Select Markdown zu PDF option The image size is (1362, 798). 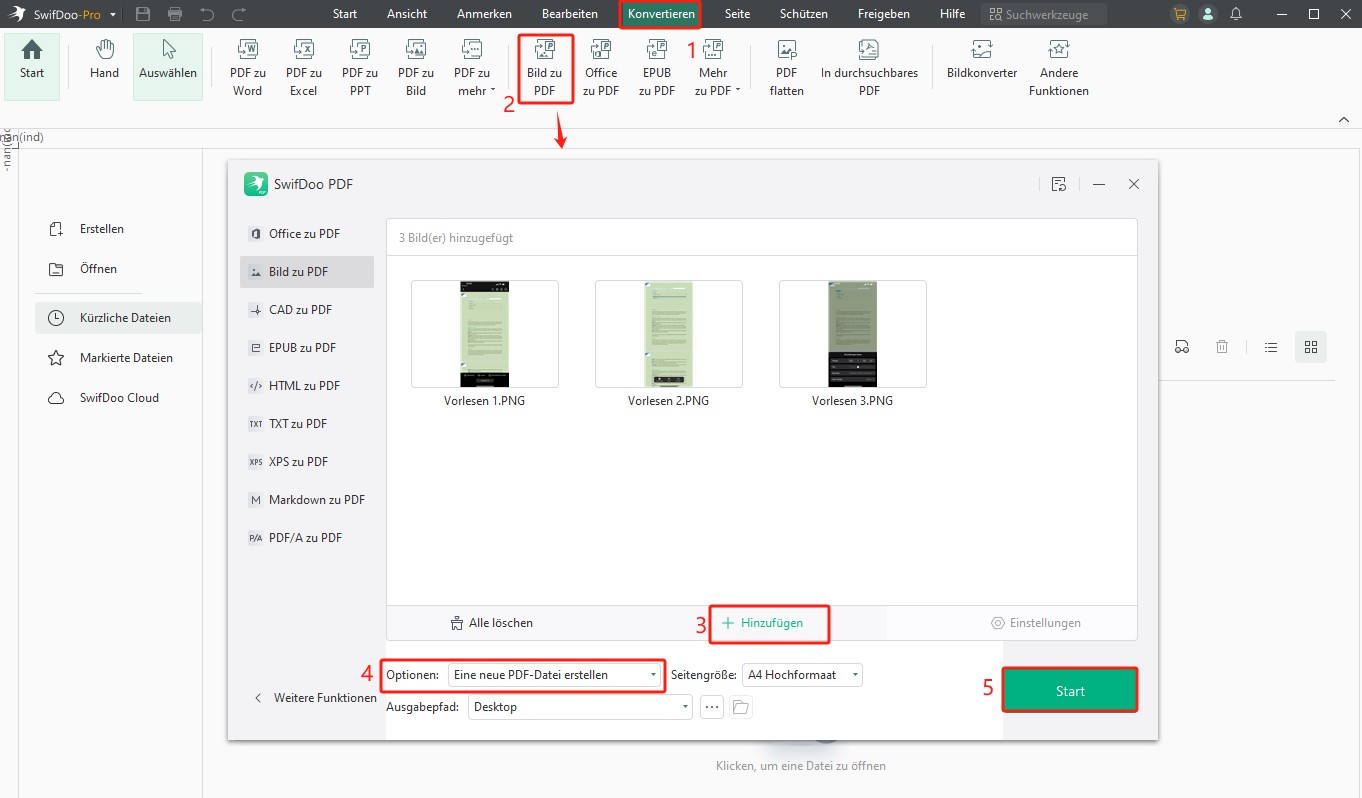[x=307, y=500]
